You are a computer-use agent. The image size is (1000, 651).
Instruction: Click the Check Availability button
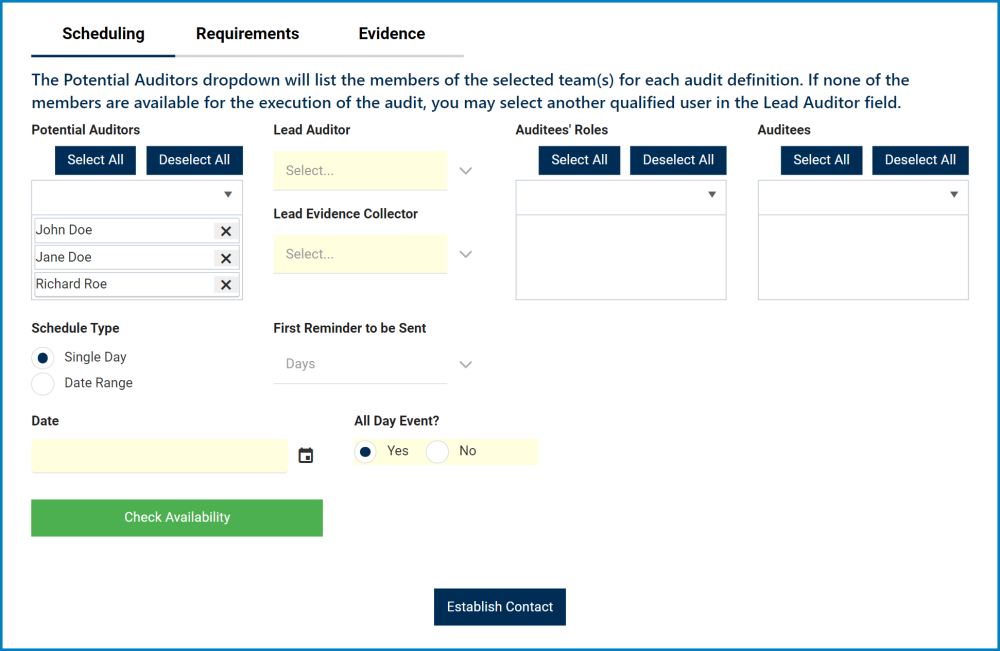[x=176, y=517]
